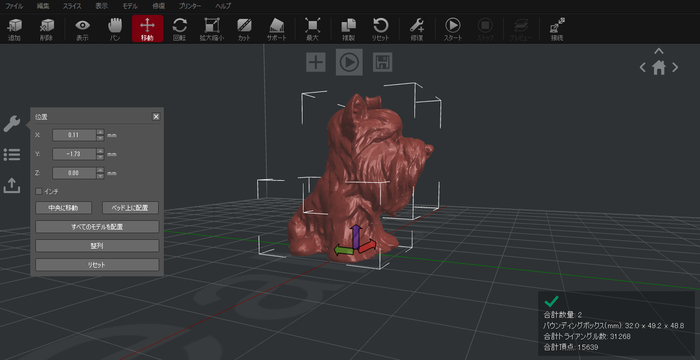Image resolution: width=700 pixels, height=360 pixels.
Task: Open the スライス menu
Action: tap(72, 6)
